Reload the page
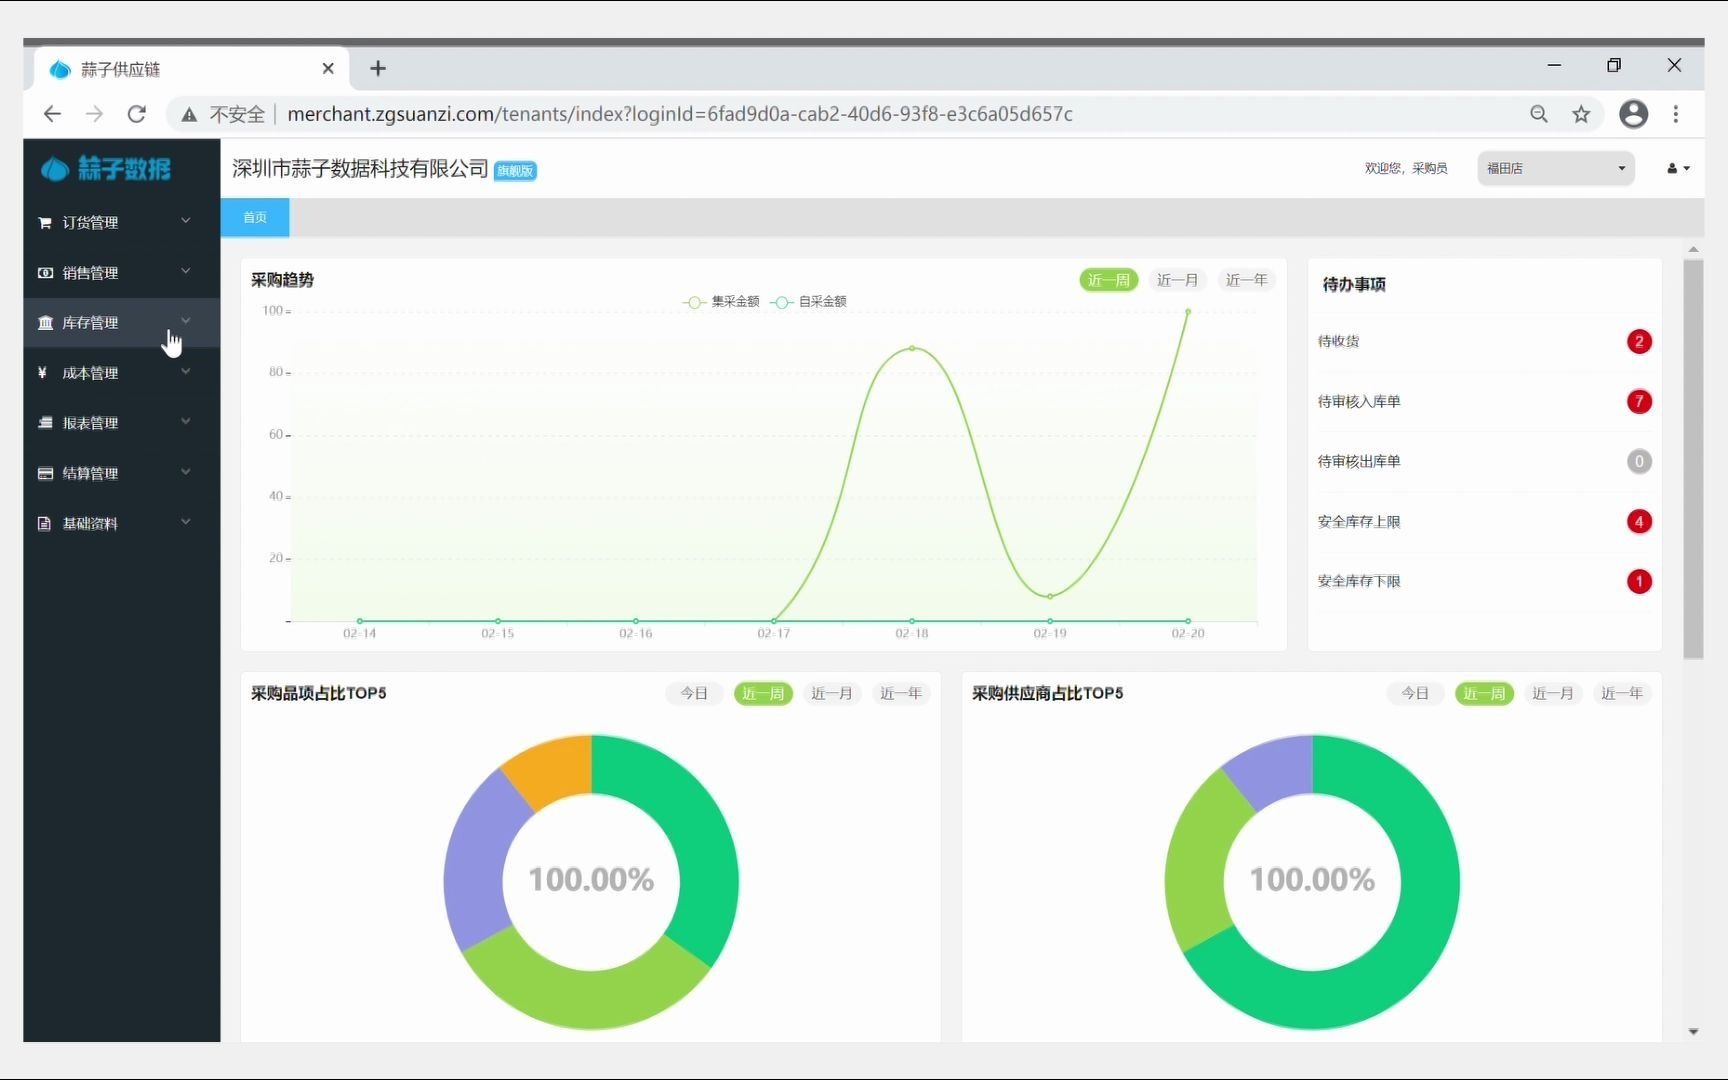Image resolution: width=1728 pixels, height=1080 pixels. (x=137, y=114)
